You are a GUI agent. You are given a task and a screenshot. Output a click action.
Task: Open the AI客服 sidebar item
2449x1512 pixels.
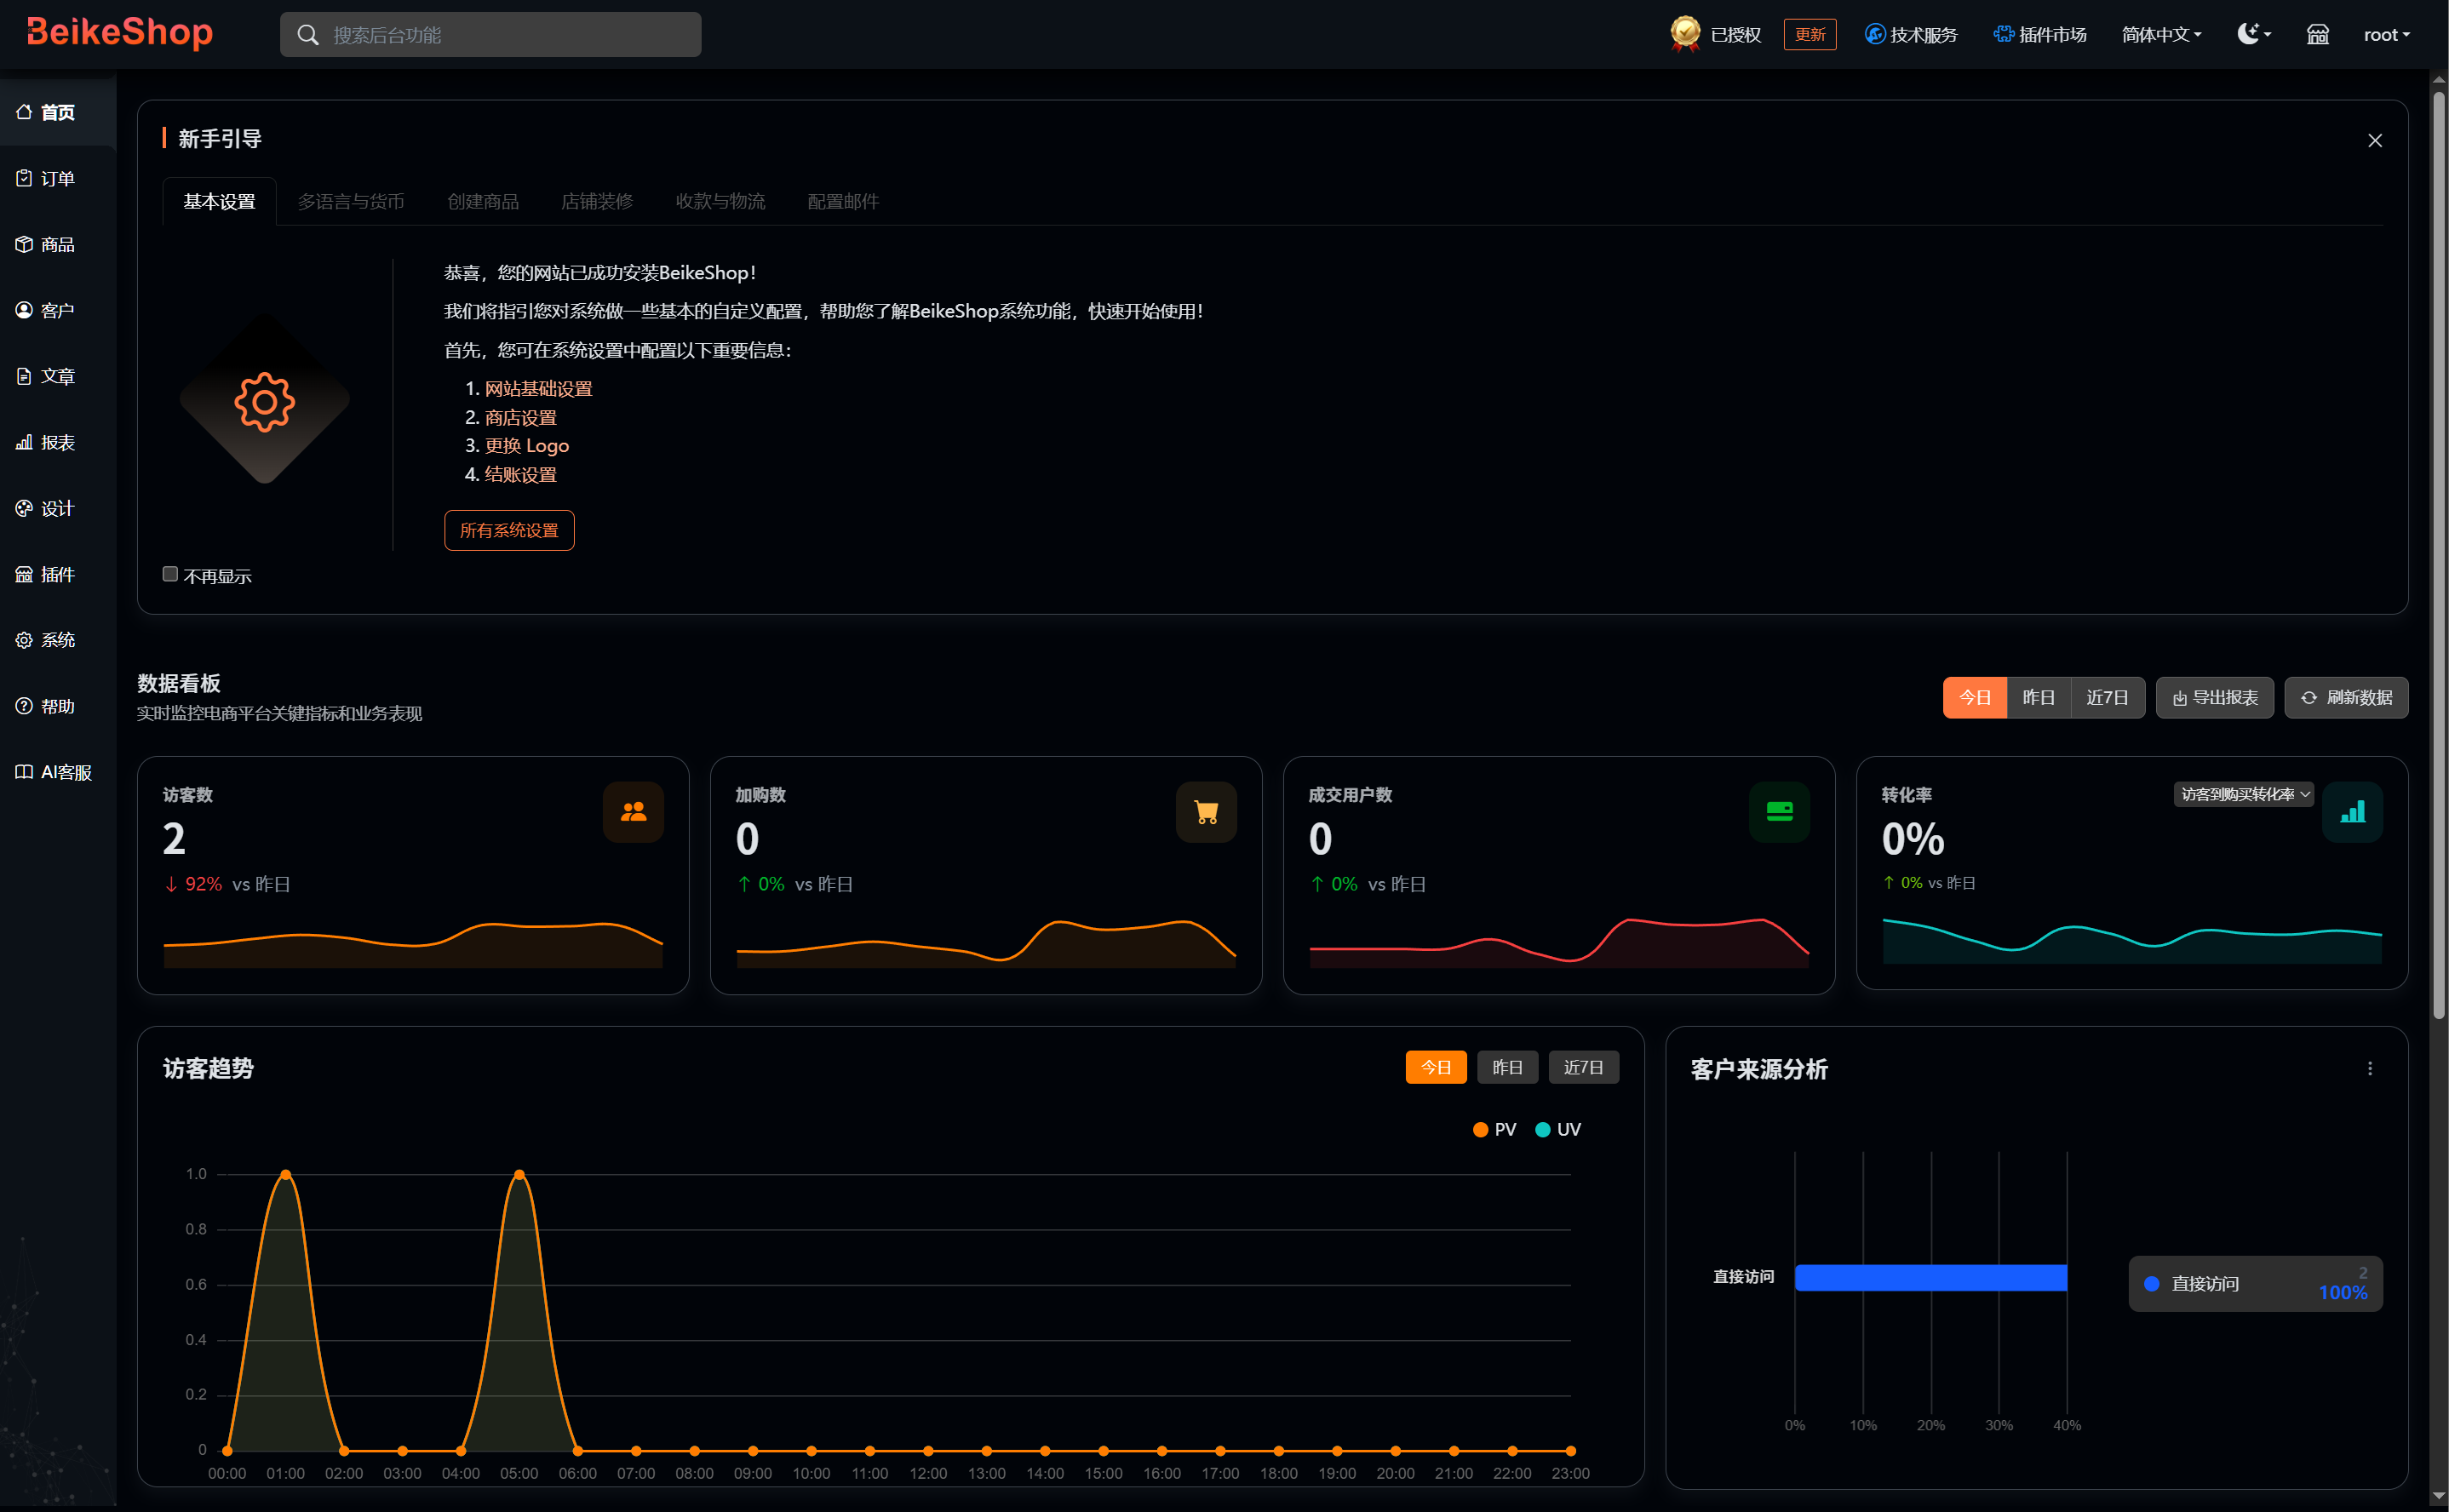(x=58, y=772)
